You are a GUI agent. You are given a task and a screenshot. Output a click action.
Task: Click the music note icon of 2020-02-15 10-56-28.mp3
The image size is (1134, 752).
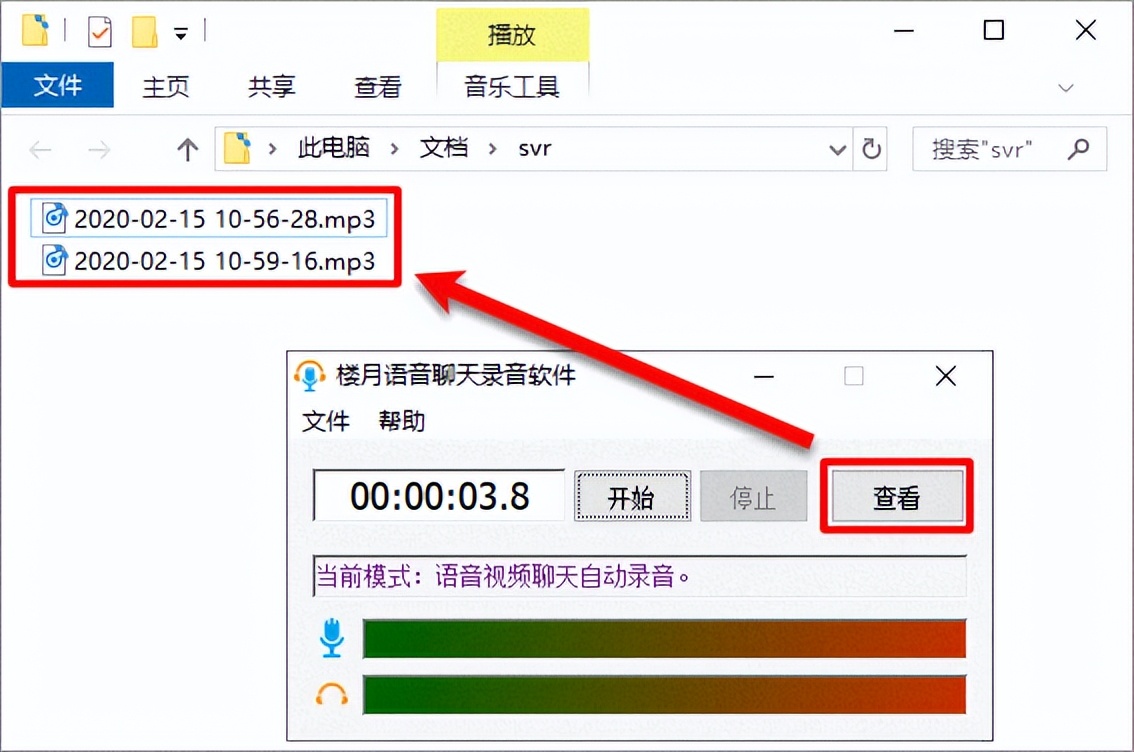[53, 218]
